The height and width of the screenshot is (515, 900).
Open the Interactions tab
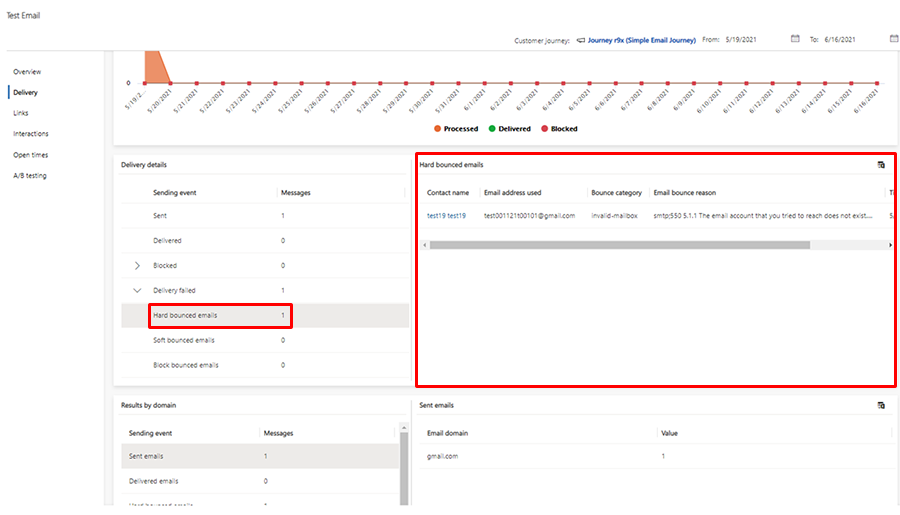31,134
